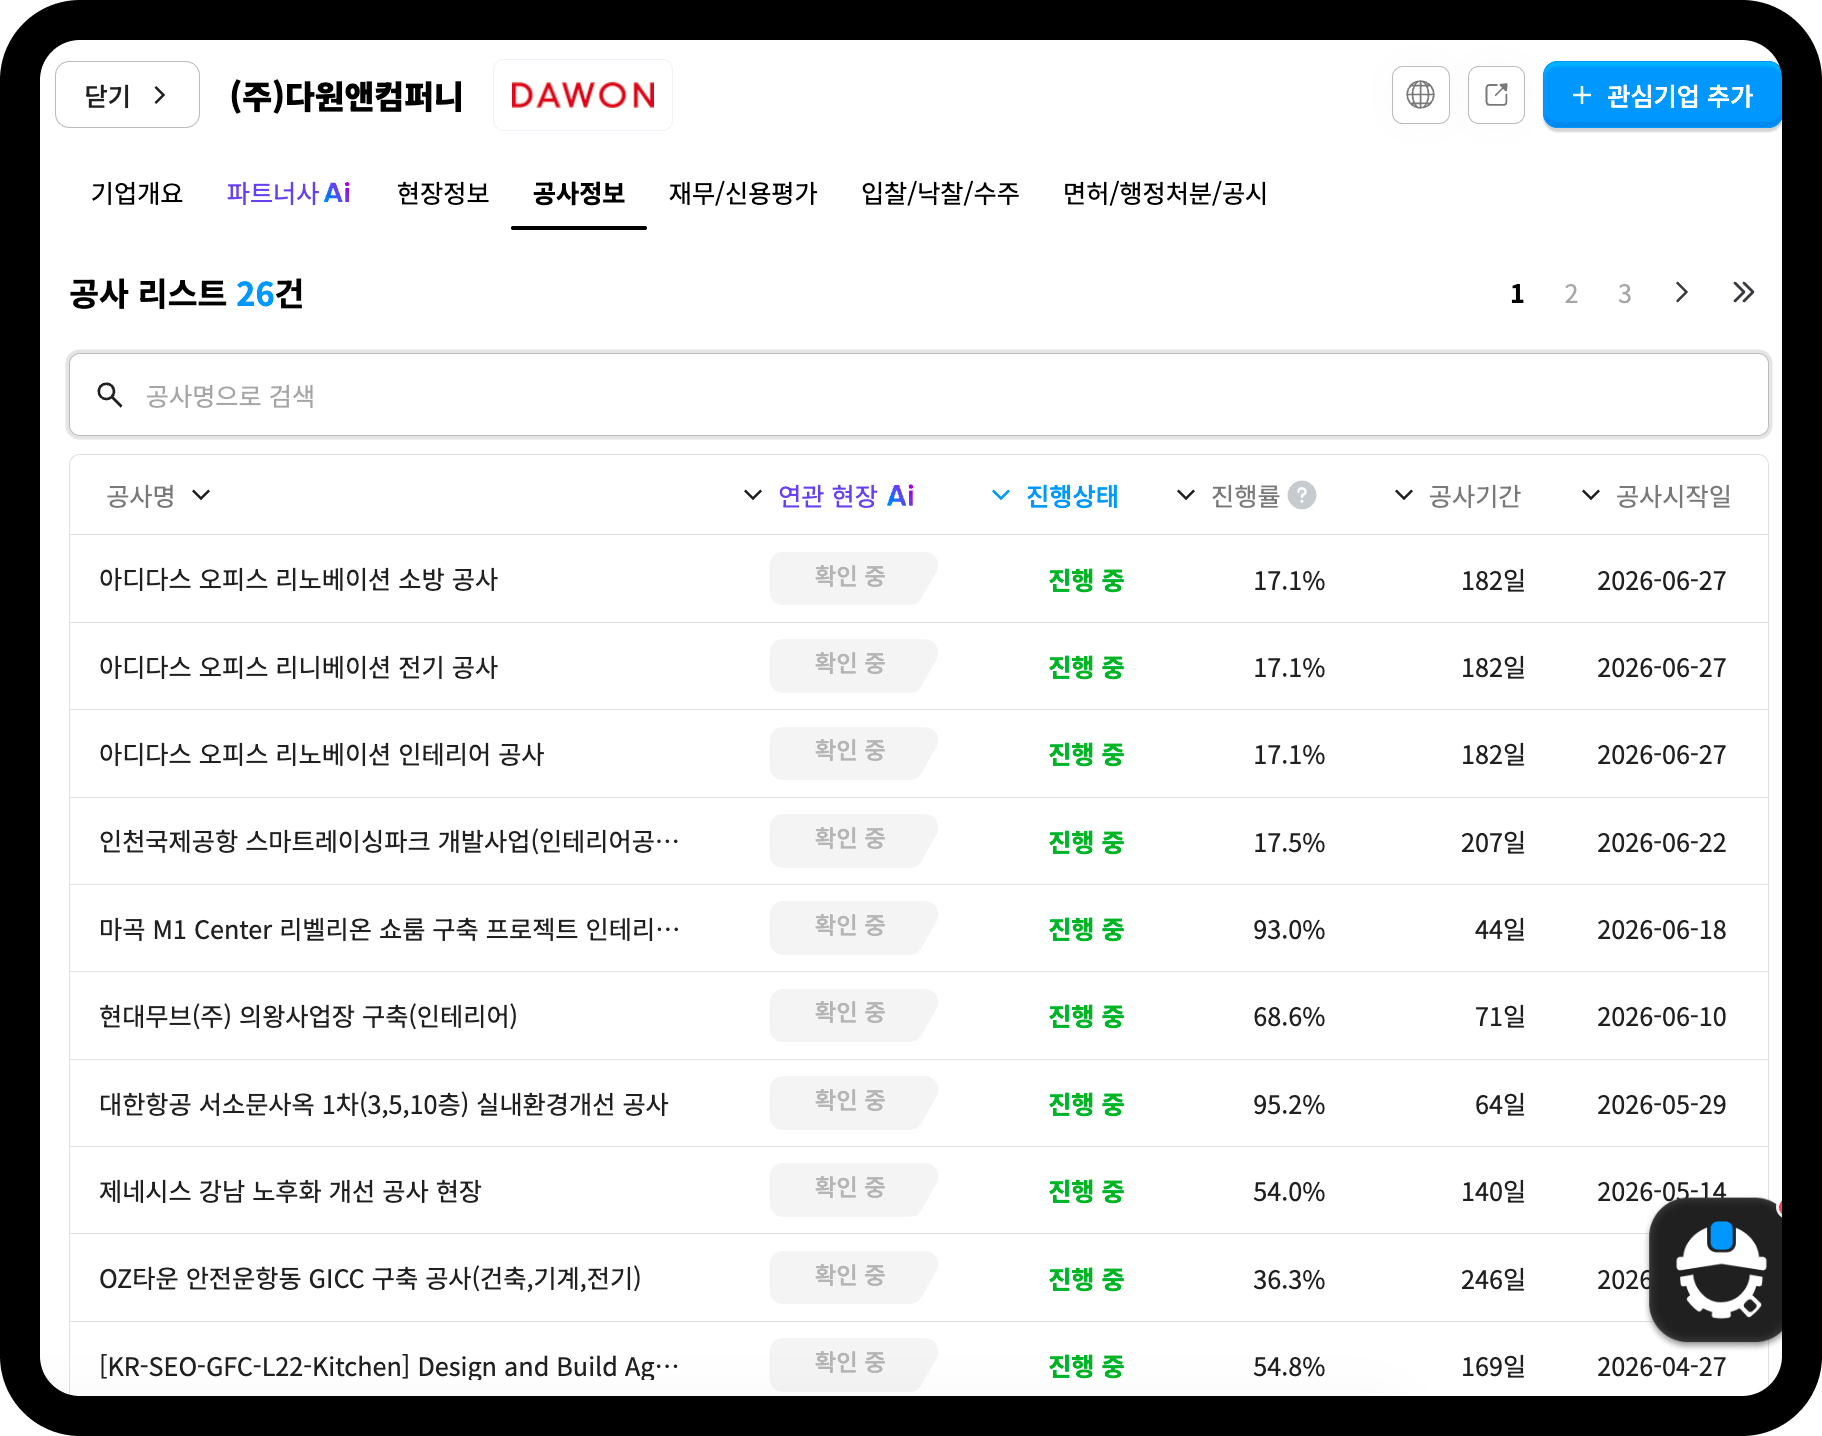
Task: Sort by 공사기간 column chevron
Action: point(1404,495)
